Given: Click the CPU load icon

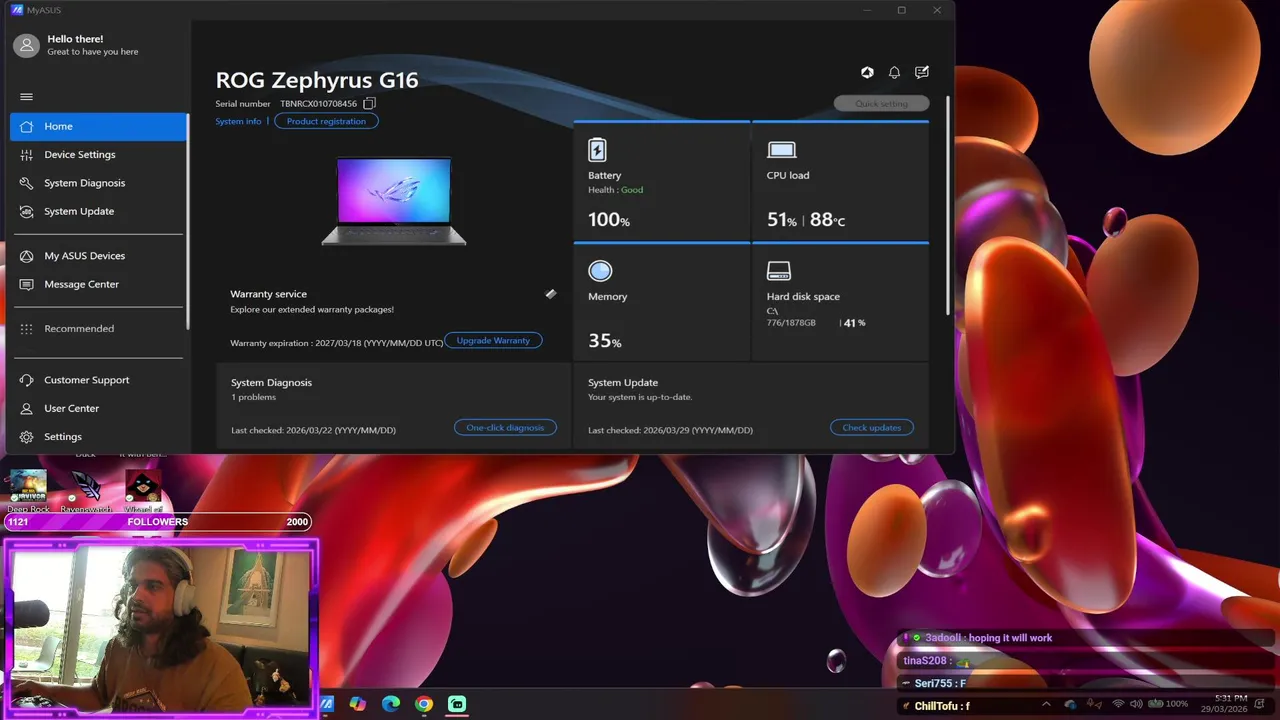Looking at the screenshot, I should tap(781, 150).
